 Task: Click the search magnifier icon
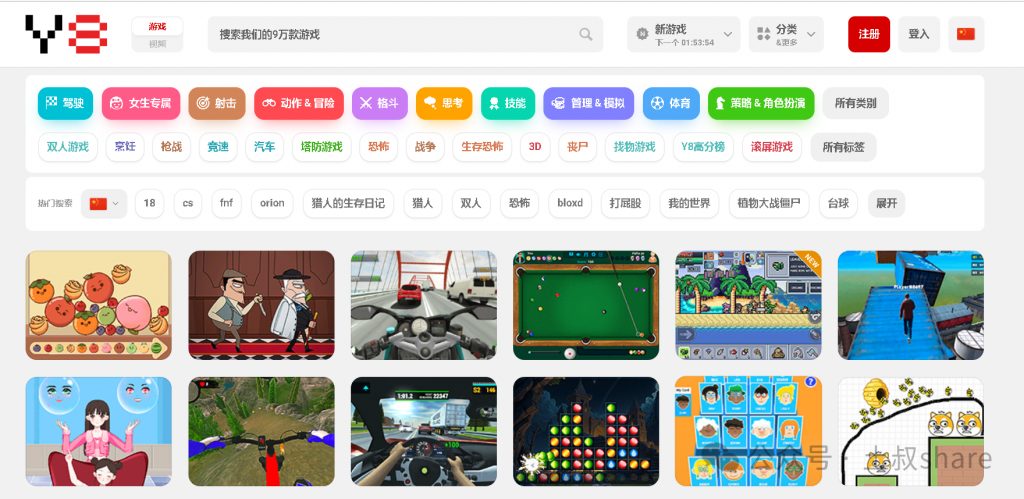tap(586, 35)
